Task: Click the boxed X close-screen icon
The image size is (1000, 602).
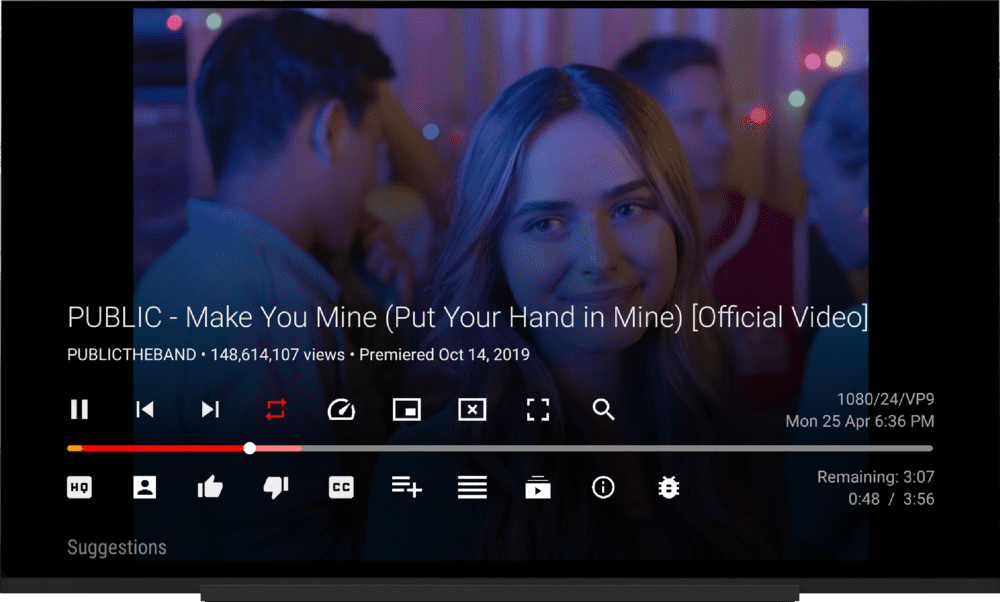Action: tap(473, 409)
